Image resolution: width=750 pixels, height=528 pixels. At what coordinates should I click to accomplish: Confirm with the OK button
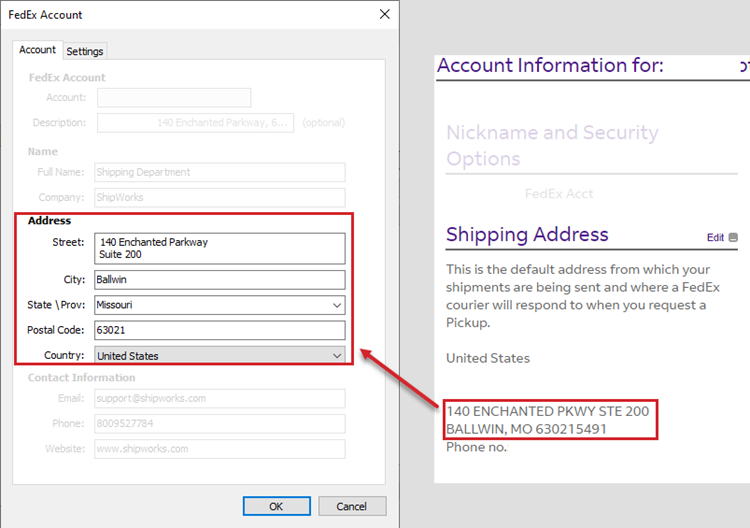click(276, 506)
